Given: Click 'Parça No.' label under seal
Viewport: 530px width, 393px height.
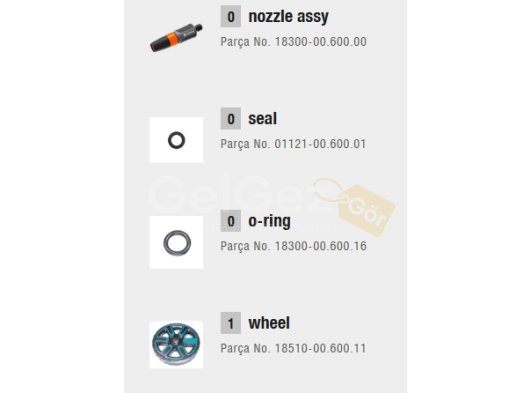Looking at the screenshot, I should (245, 144).
